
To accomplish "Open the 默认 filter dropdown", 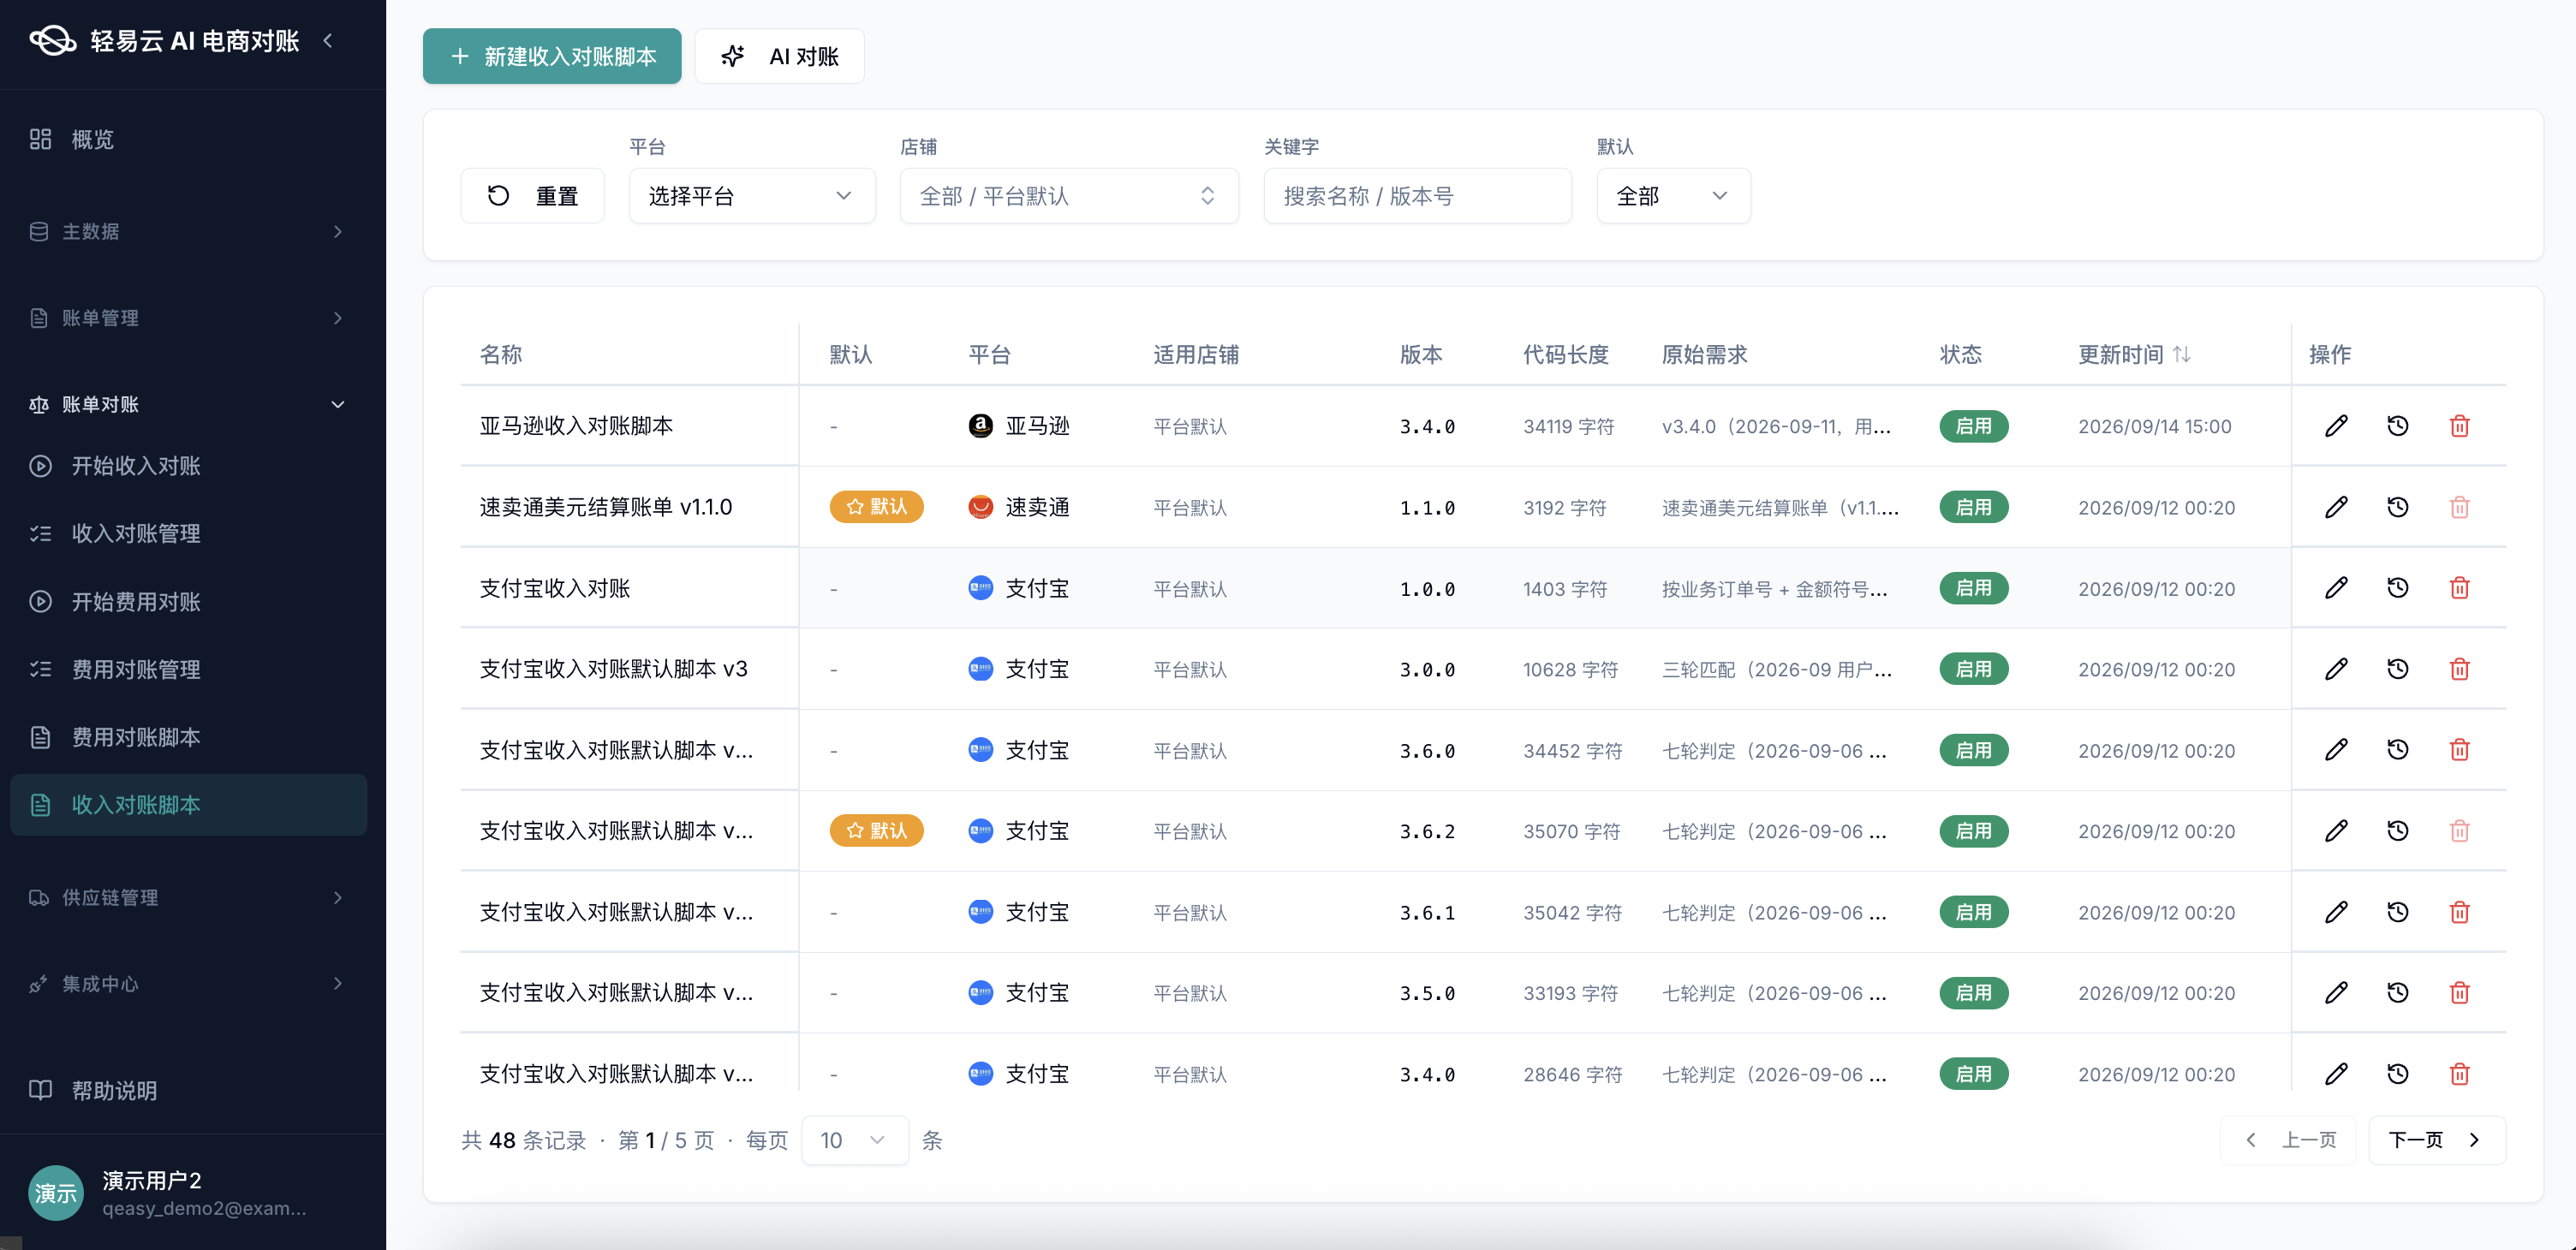I will click(x=1673, y=196).
